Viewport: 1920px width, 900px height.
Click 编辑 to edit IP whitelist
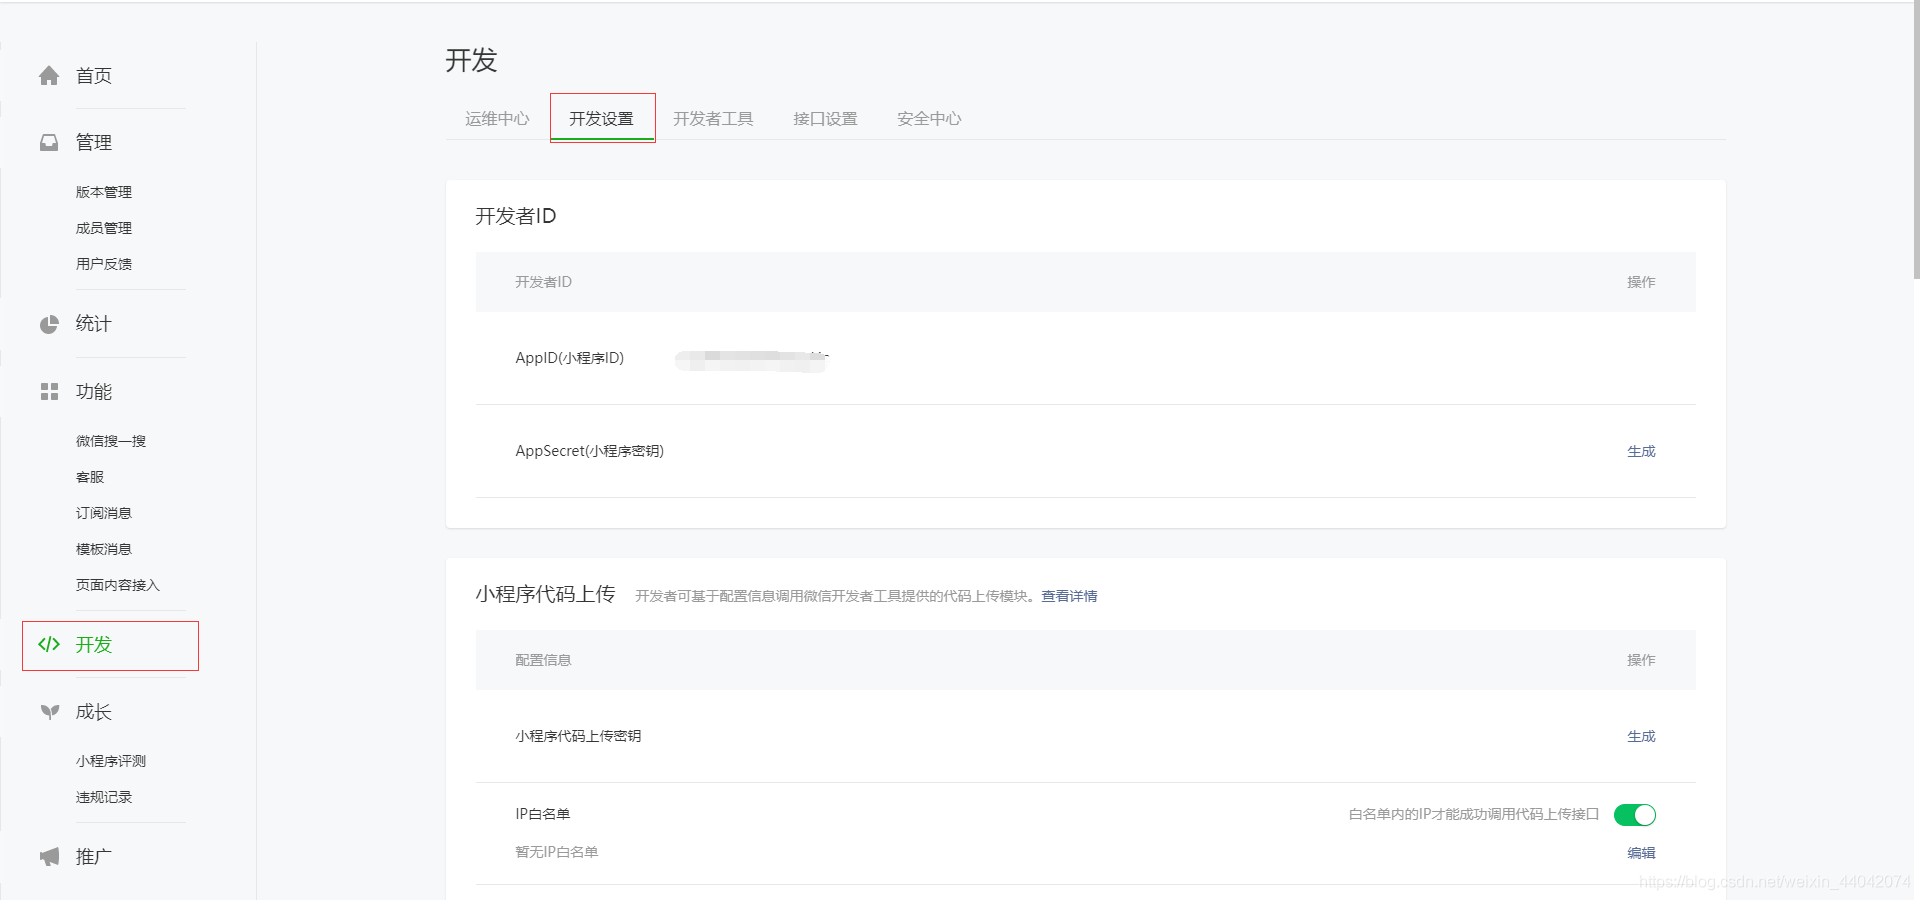click(1641, 852)
